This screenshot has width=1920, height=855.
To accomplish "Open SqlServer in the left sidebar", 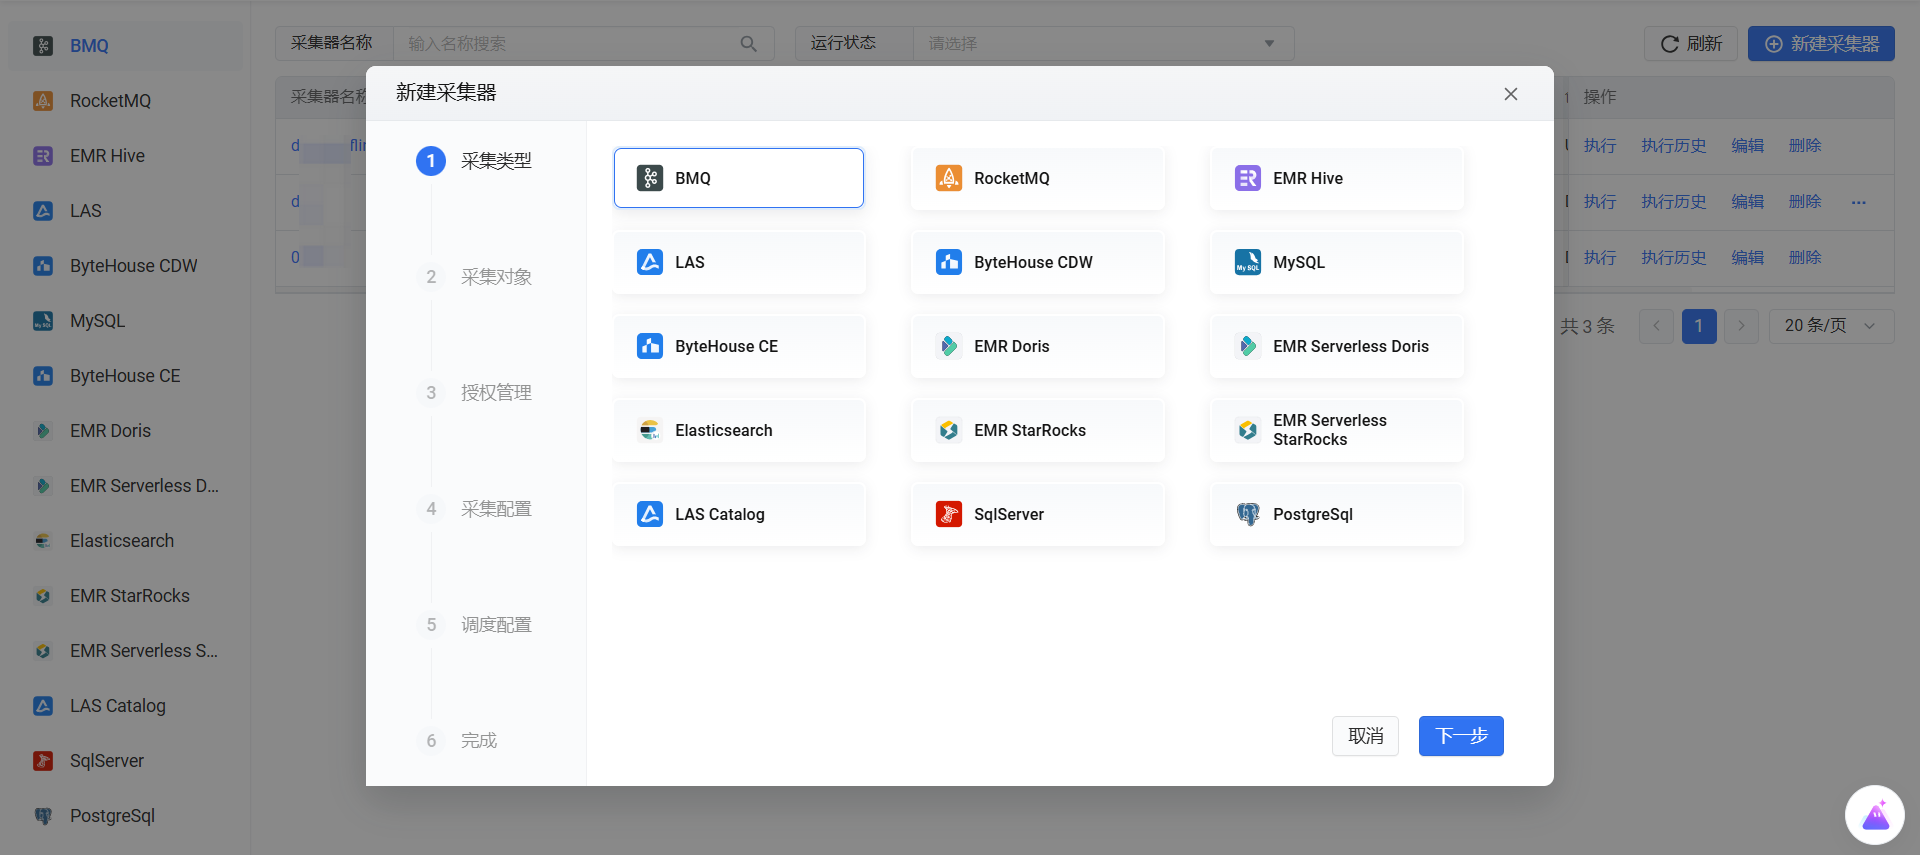I will (x=126, y=761).
